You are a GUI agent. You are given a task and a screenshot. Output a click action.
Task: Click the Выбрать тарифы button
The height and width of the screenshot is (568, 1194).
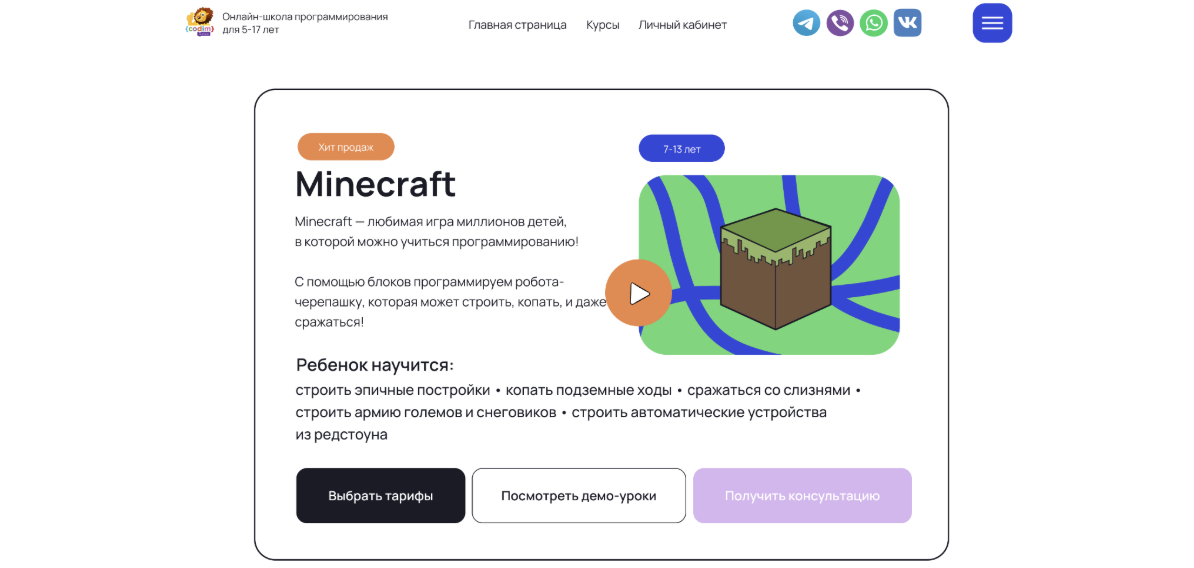pyautogui.click(x=381, y=496)
